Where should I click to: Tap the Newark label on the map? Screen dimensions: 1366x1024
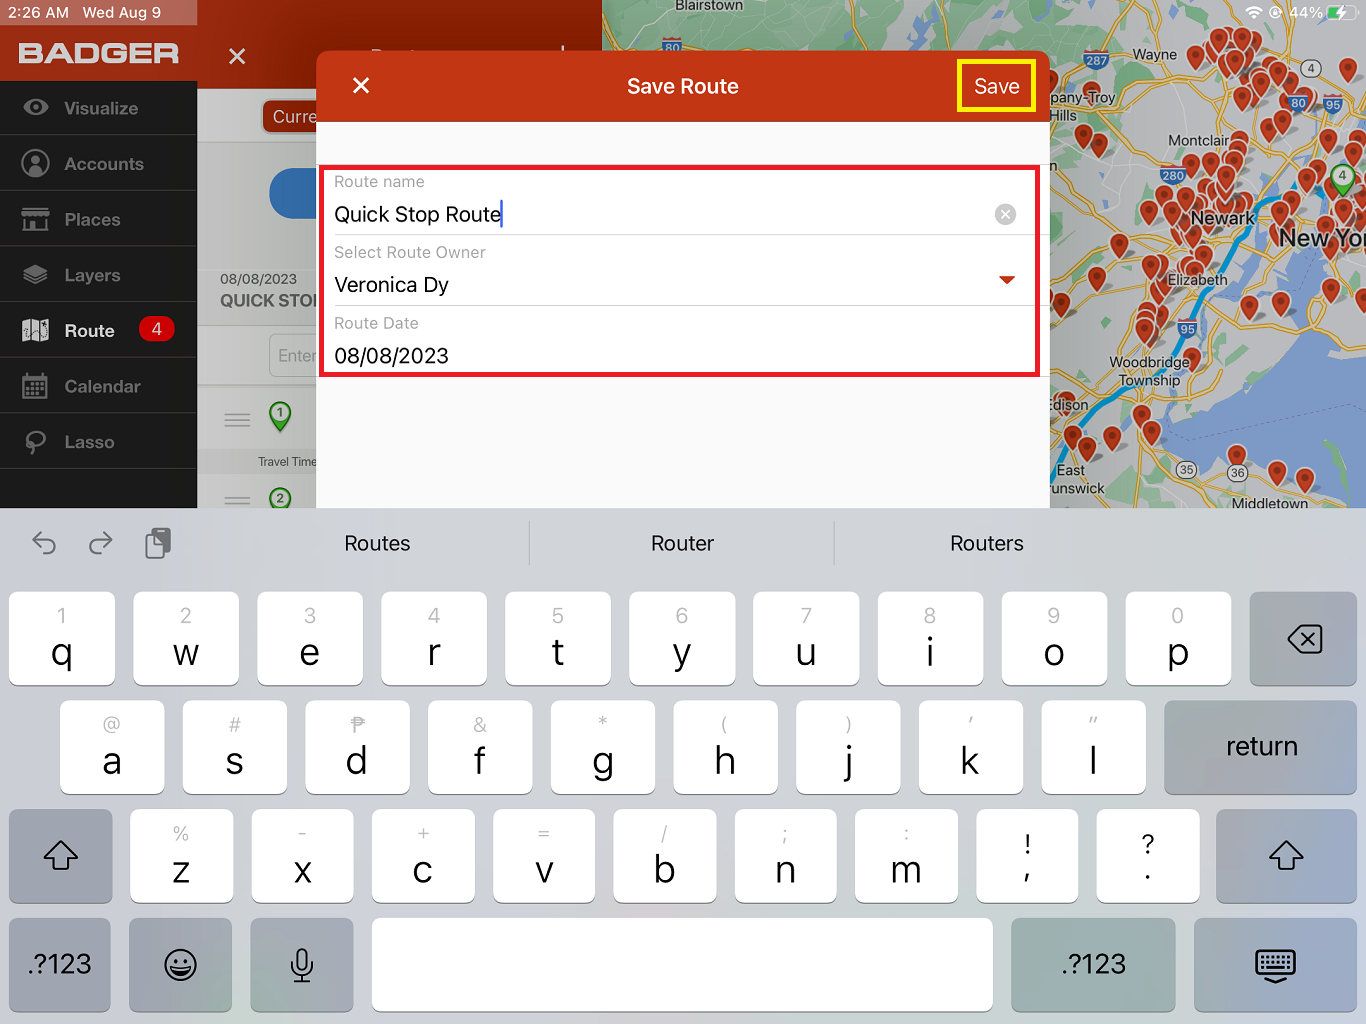click(x=1222, y=218)
